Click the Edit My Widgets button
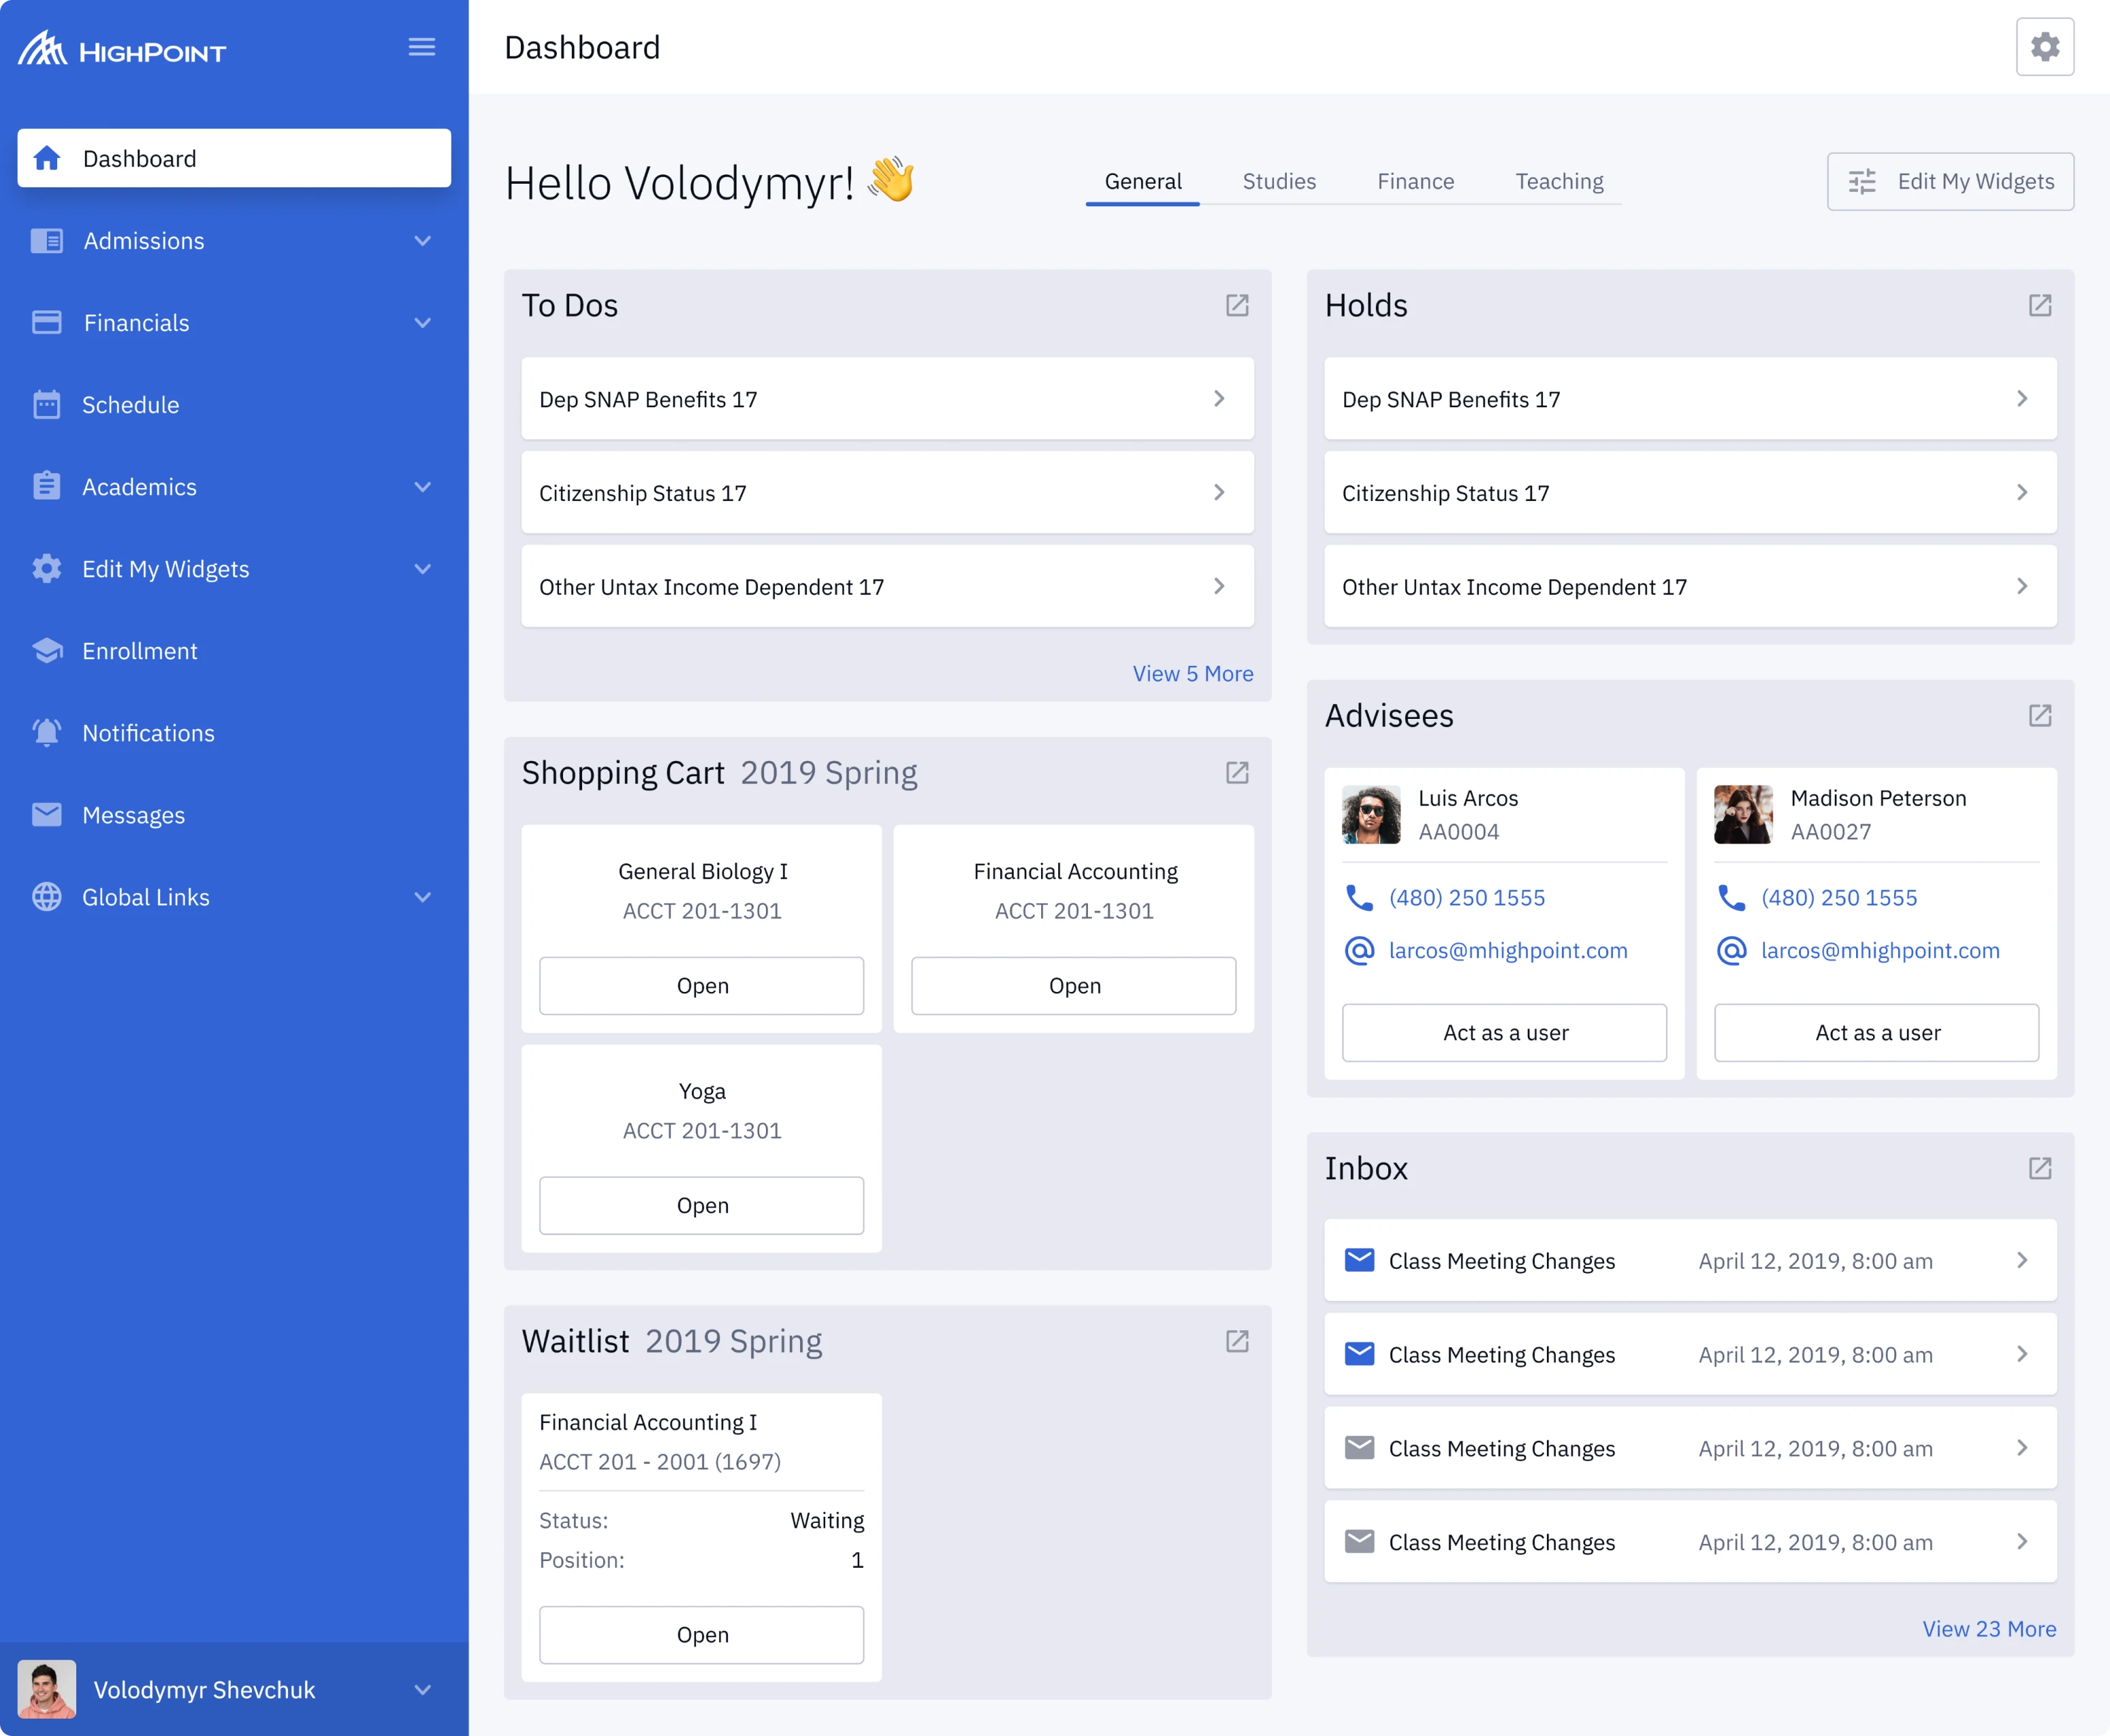This screenshot has width=2110, height=1736. [x=1949, y=181]
